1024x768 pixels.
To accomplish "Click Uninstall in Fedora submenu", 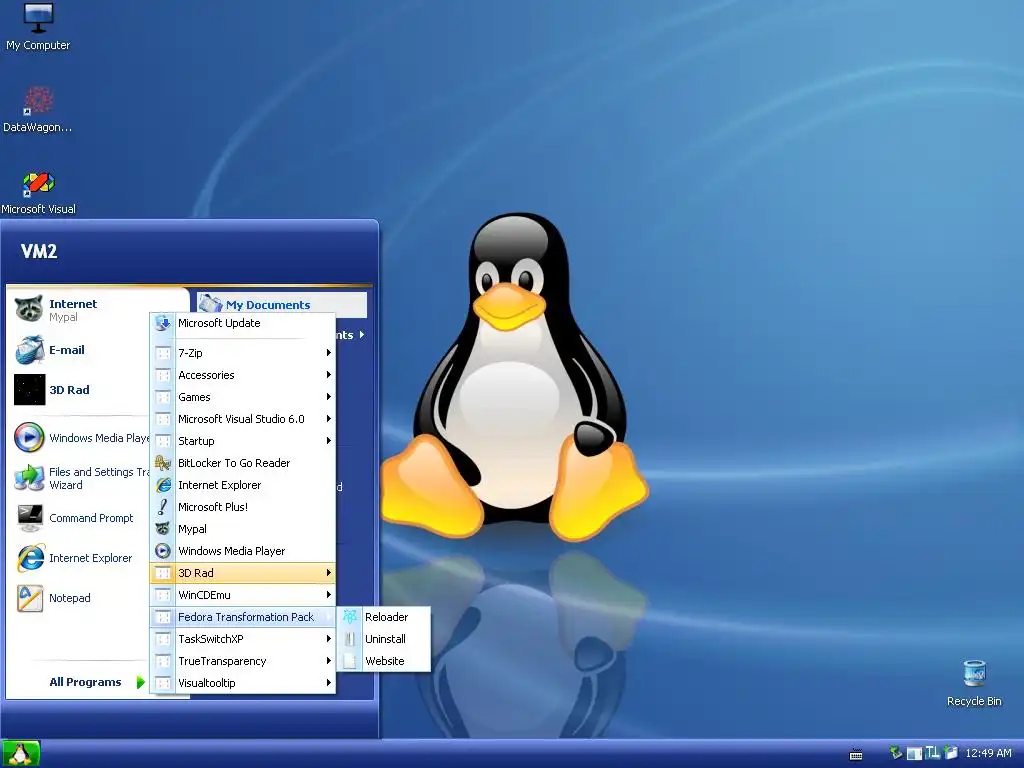I will click(x=384, y=639).
